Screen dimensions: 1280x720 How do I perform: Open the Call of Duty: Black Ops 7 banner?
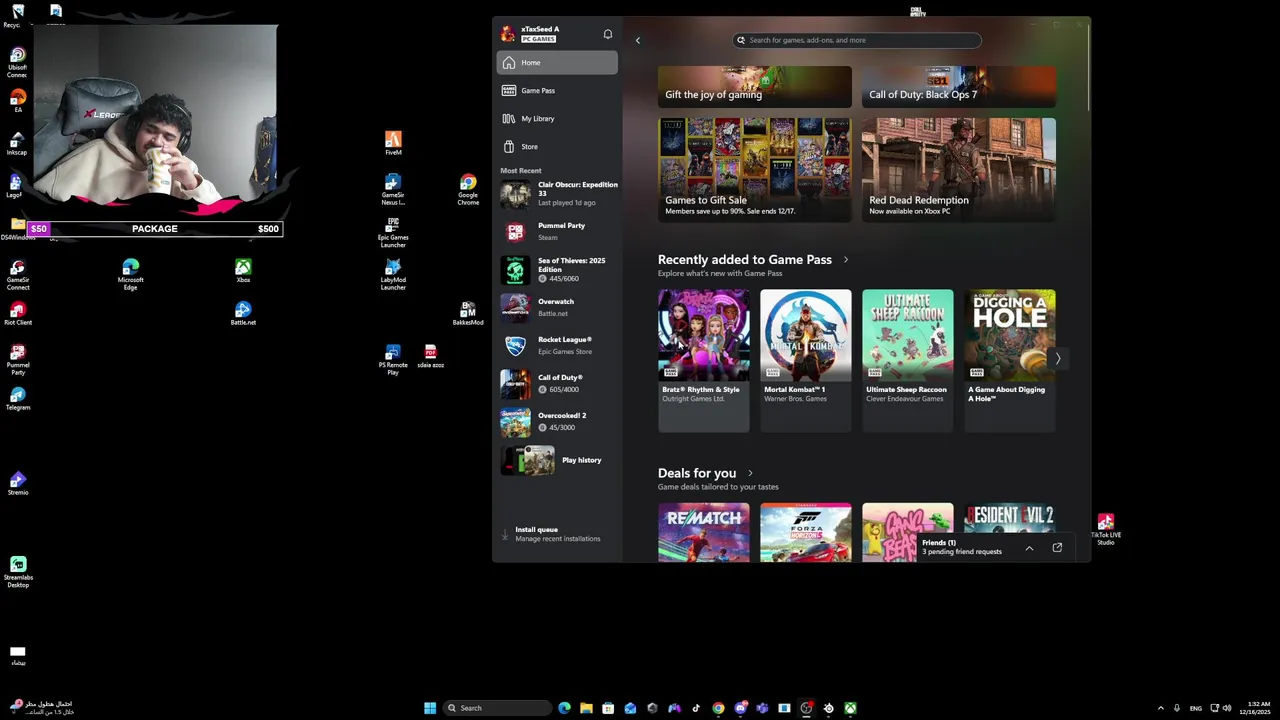pyautogui.click(x=959, y=87)
